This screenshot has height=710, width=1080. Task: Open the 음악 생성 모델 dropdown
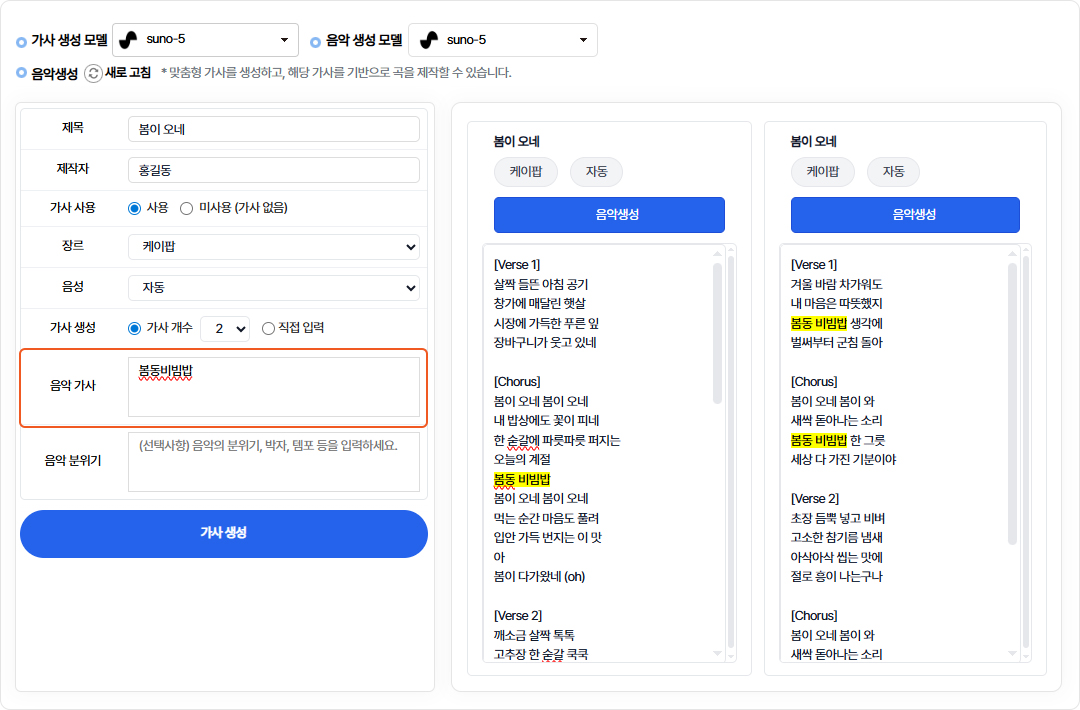pyautogui.click(x=503, y=40)
